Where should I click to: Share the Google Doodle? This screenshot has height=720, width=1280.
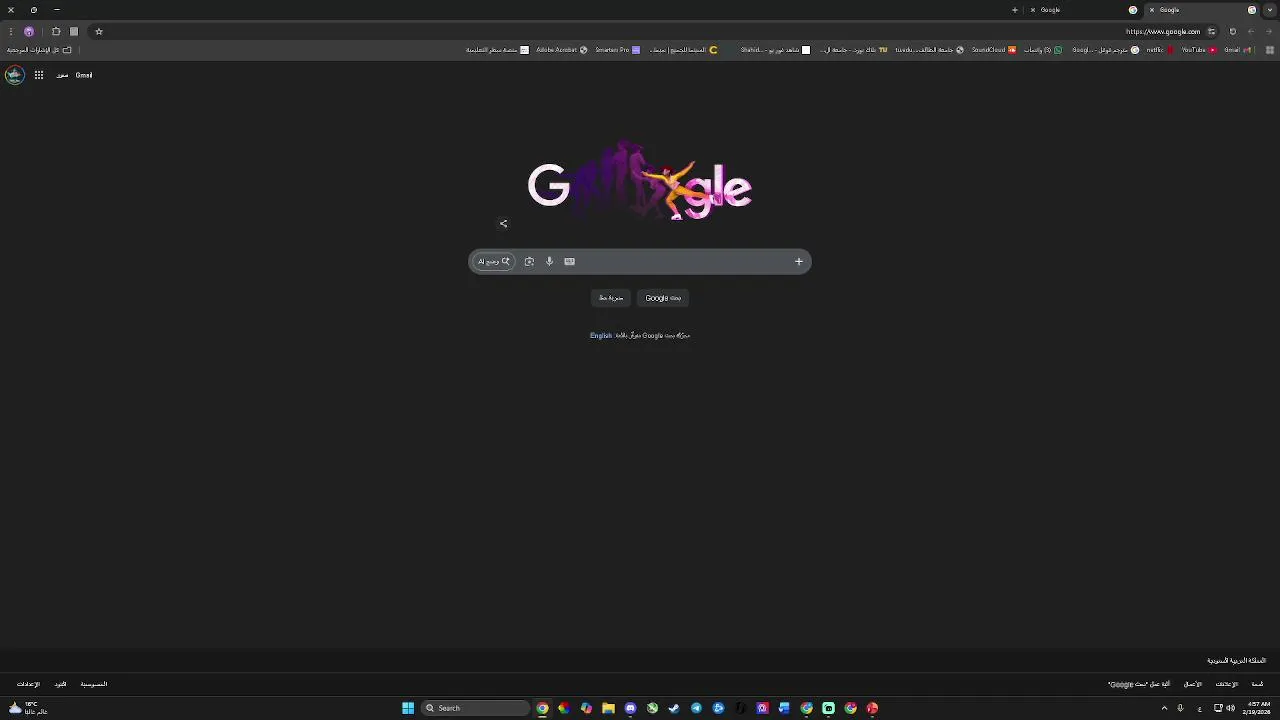pos(503,224)
